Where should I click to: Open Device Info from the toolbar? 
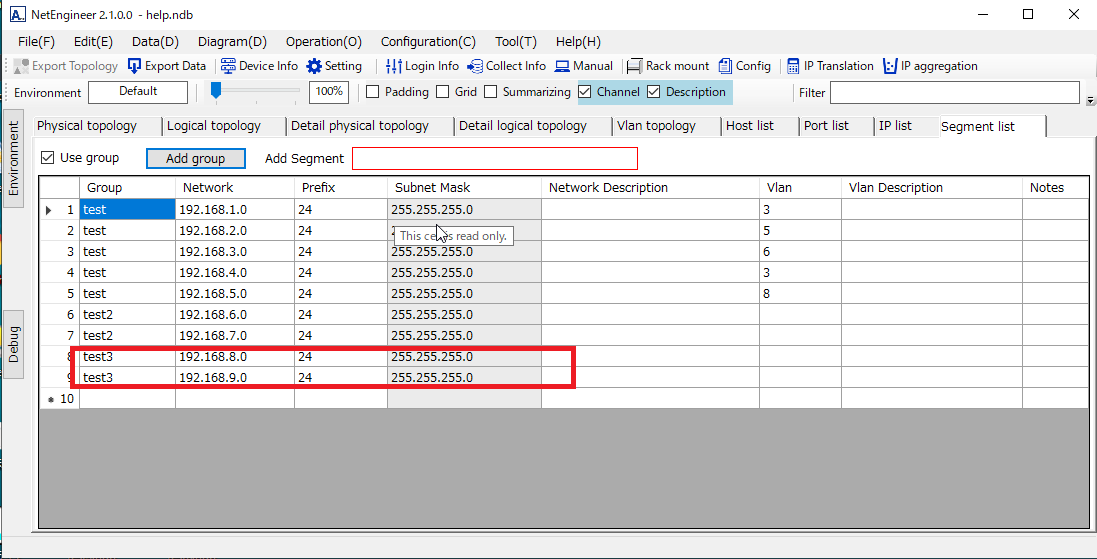click(228, 66)
